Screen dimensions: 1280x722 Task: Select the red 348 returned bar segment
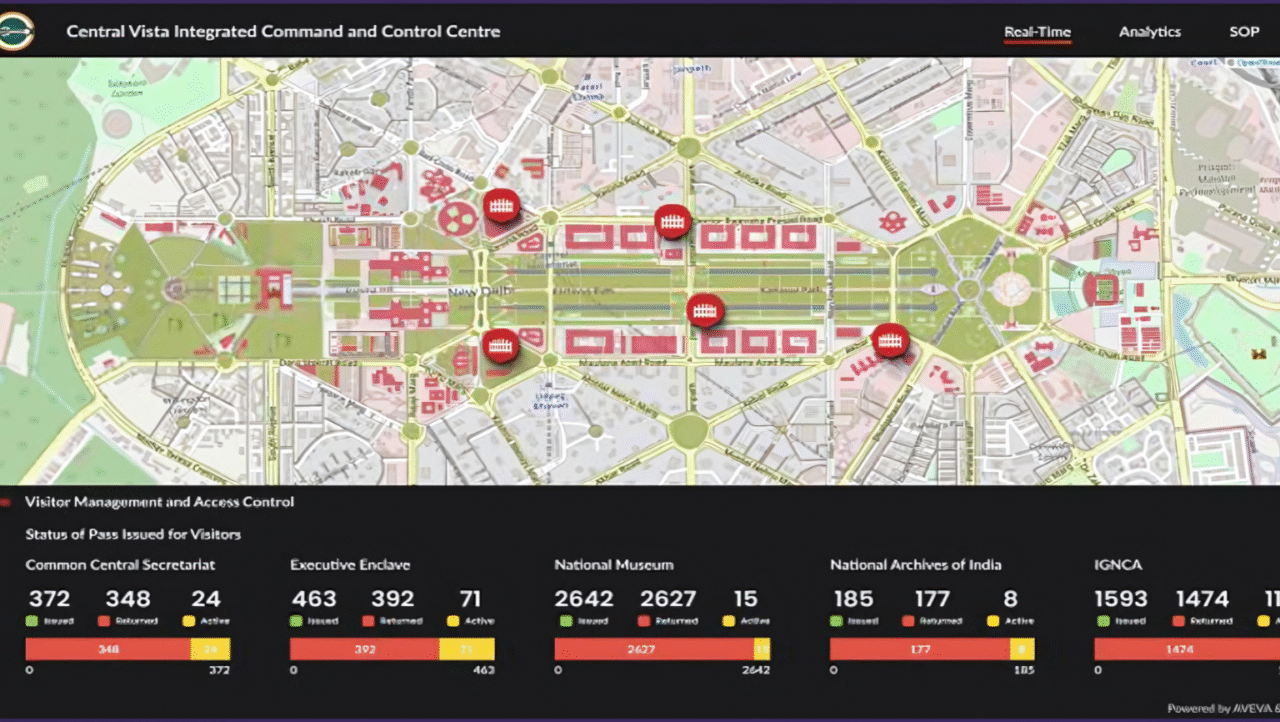click(108, 649)
